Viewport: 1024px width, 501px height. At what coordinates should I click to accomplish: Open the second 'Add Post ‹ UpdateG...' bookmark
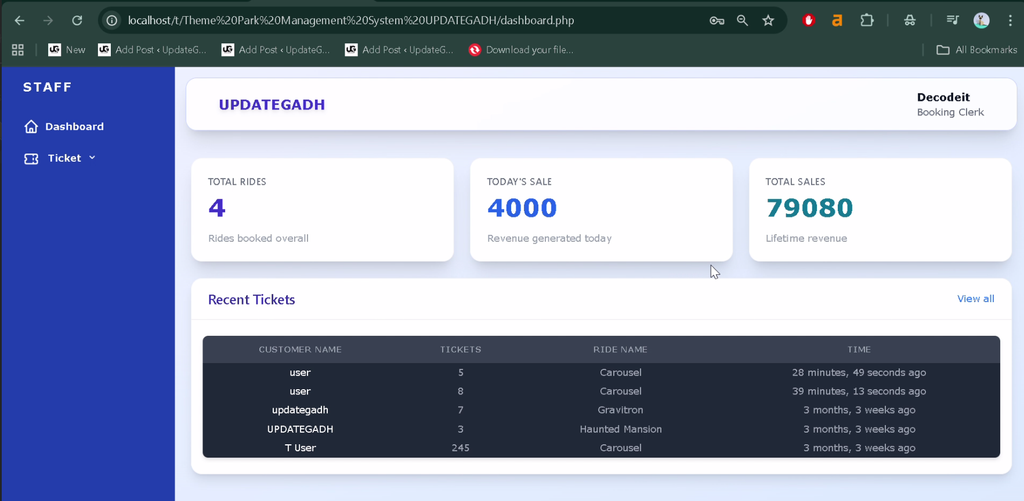(276, 50)
